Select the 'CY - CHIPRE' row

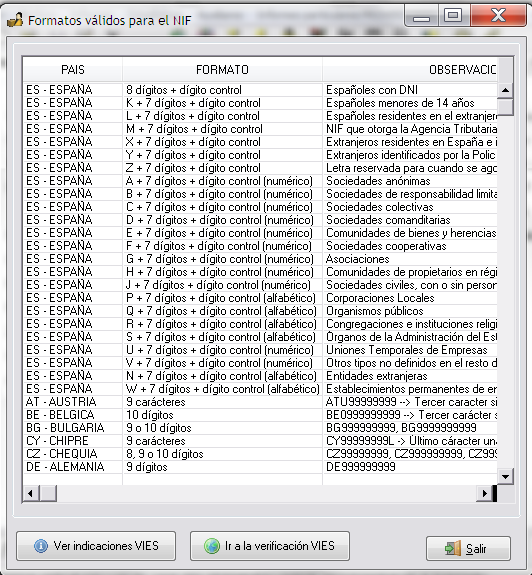[x=260, y=441]
